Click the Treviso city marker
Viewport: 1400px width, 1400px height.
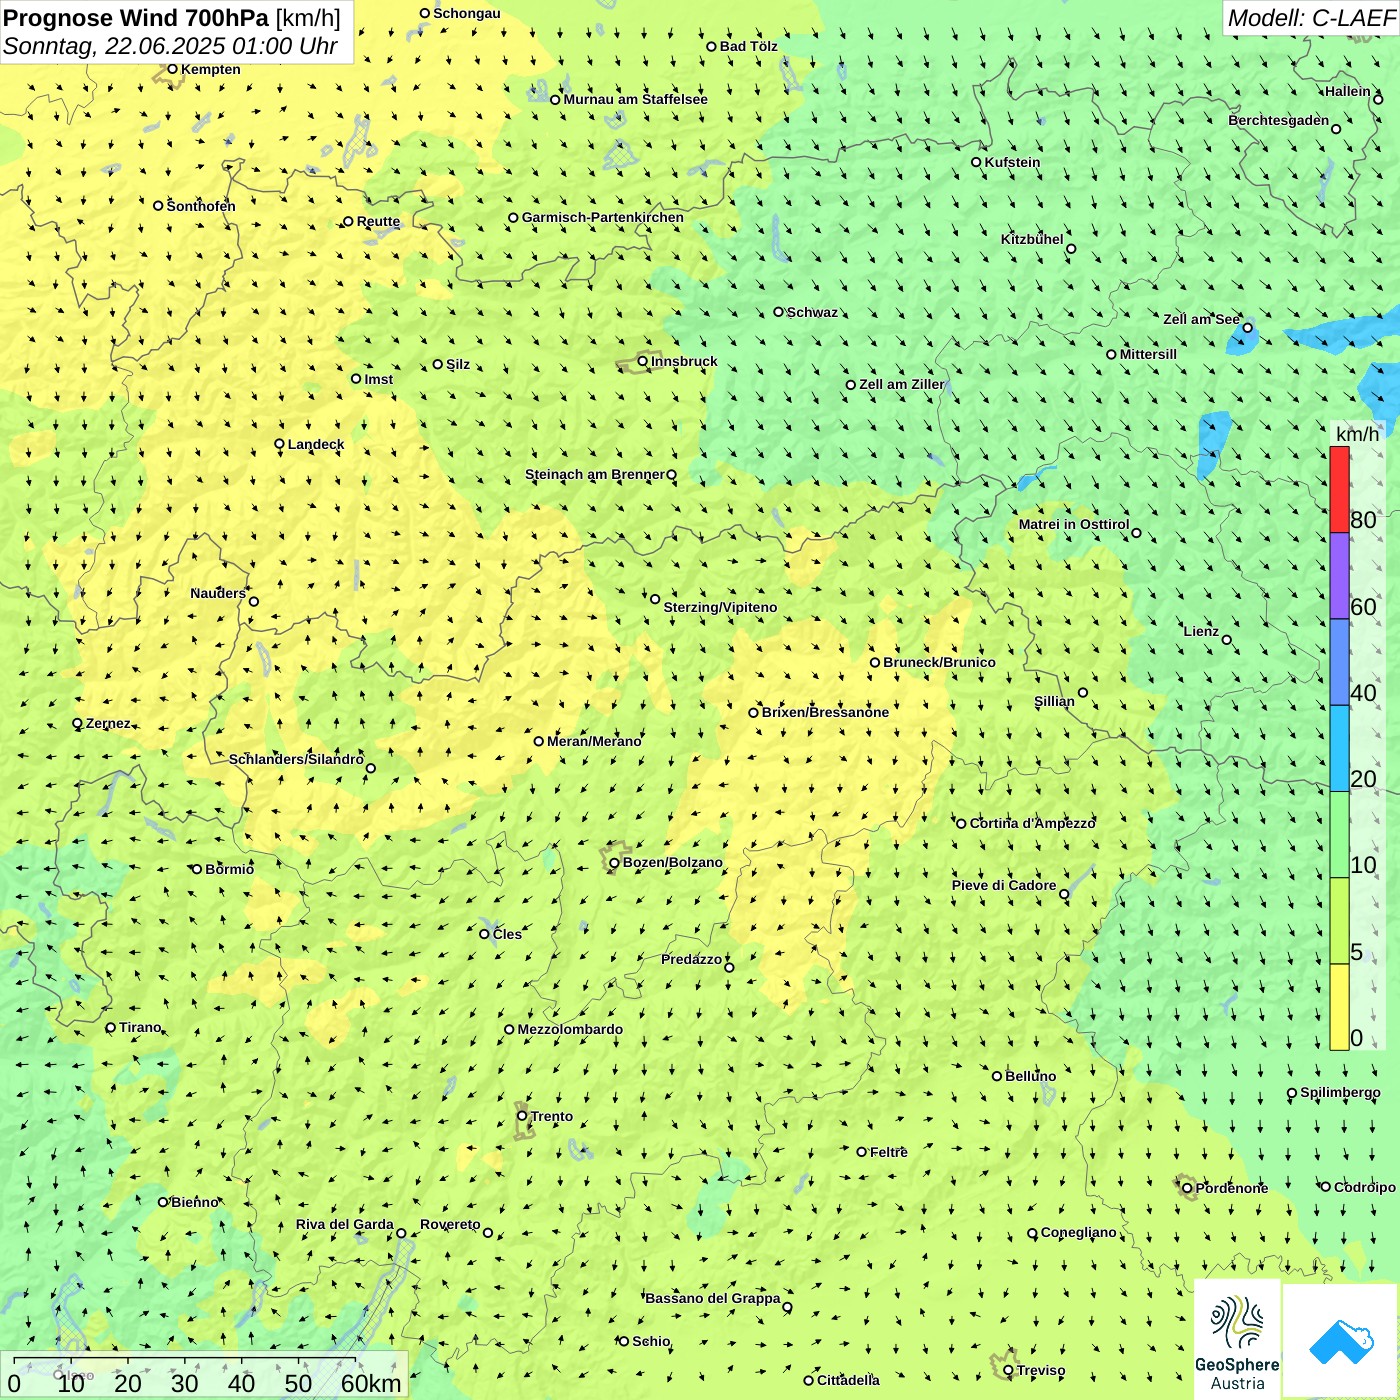pos(1008,1371)
